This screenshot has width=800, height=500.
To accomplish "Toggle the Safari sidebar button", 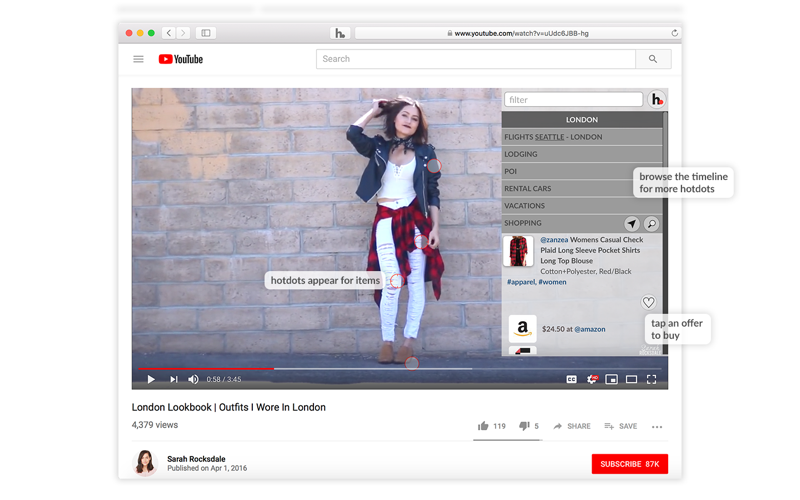I will pos(206,33).
